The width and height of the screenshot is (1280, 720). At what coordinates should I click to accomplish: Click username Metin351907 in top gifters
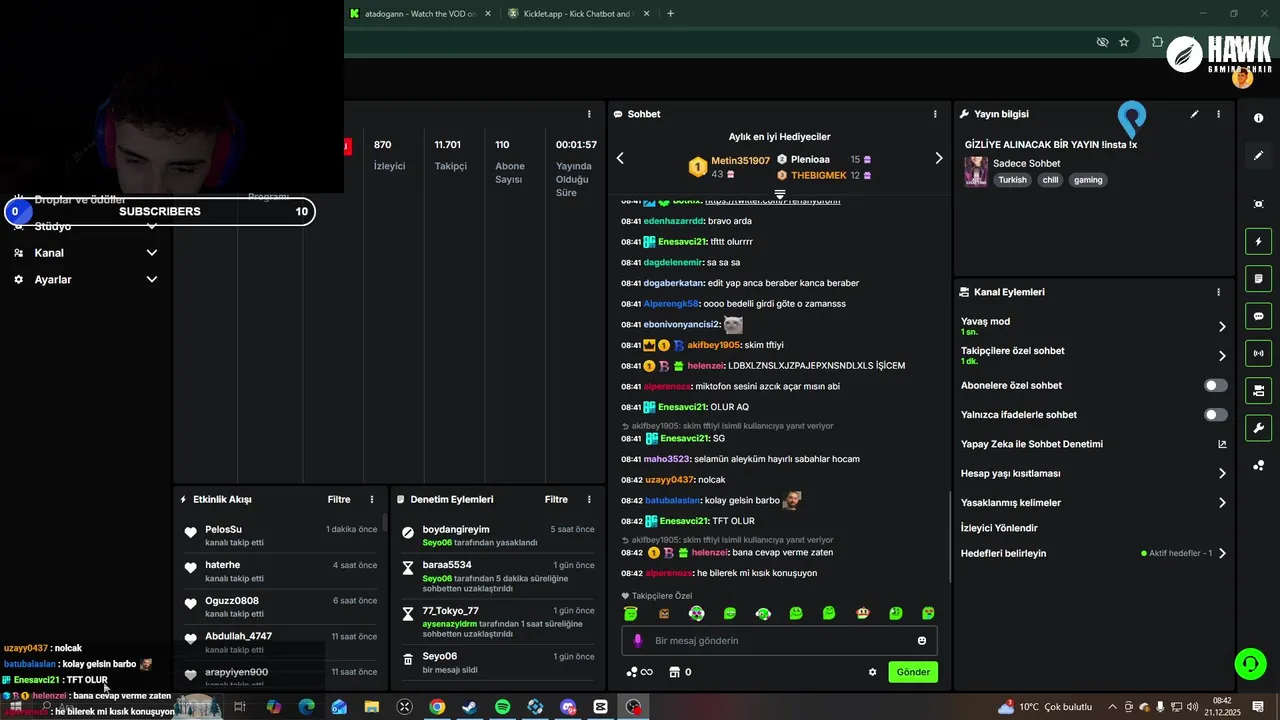(740, 160)
